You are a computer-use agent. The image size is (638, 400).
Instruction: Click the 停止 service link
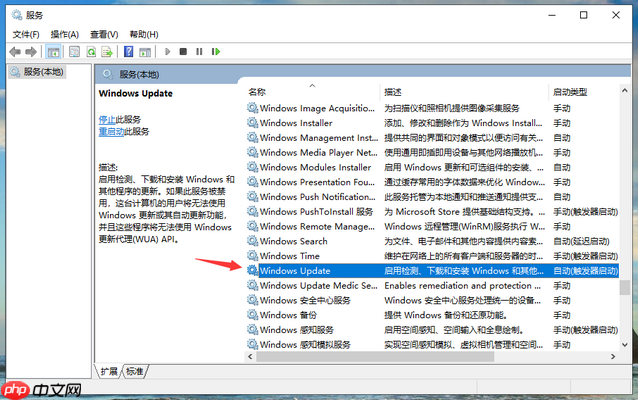click(107, 120)
